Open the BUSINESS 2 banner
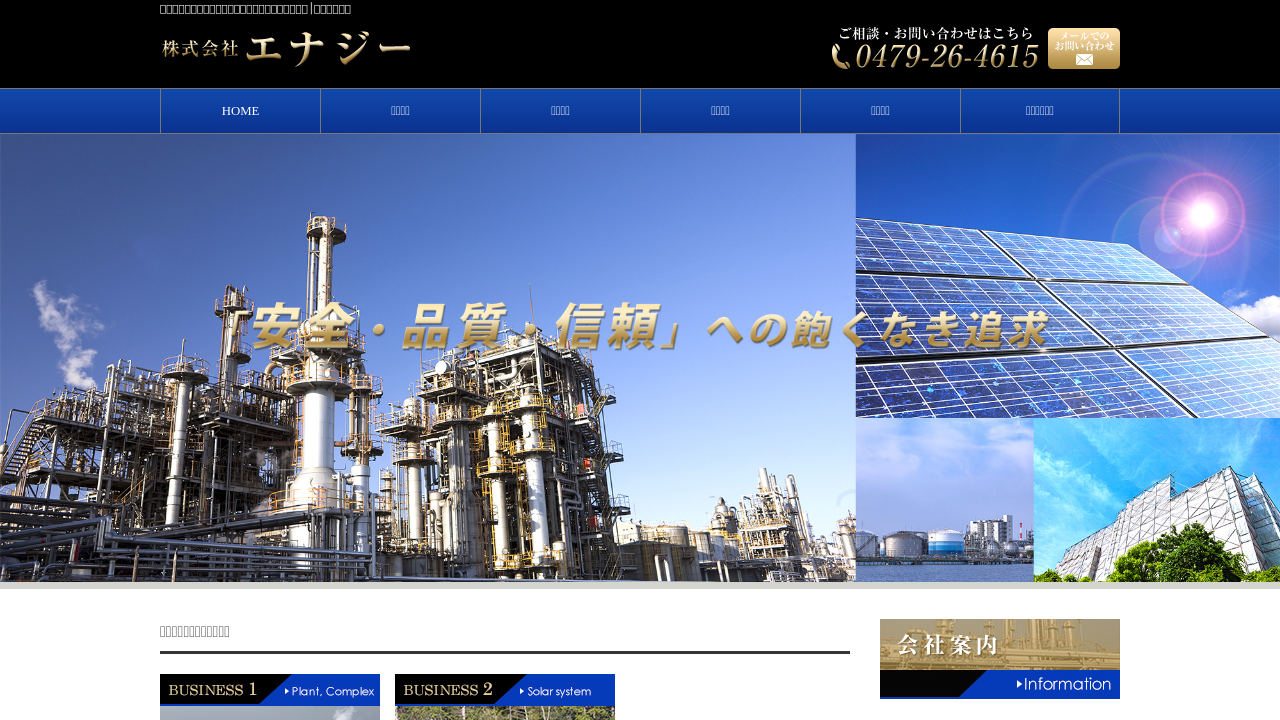The width and height of the screenshot is (1280, 720). pos(504,696)
